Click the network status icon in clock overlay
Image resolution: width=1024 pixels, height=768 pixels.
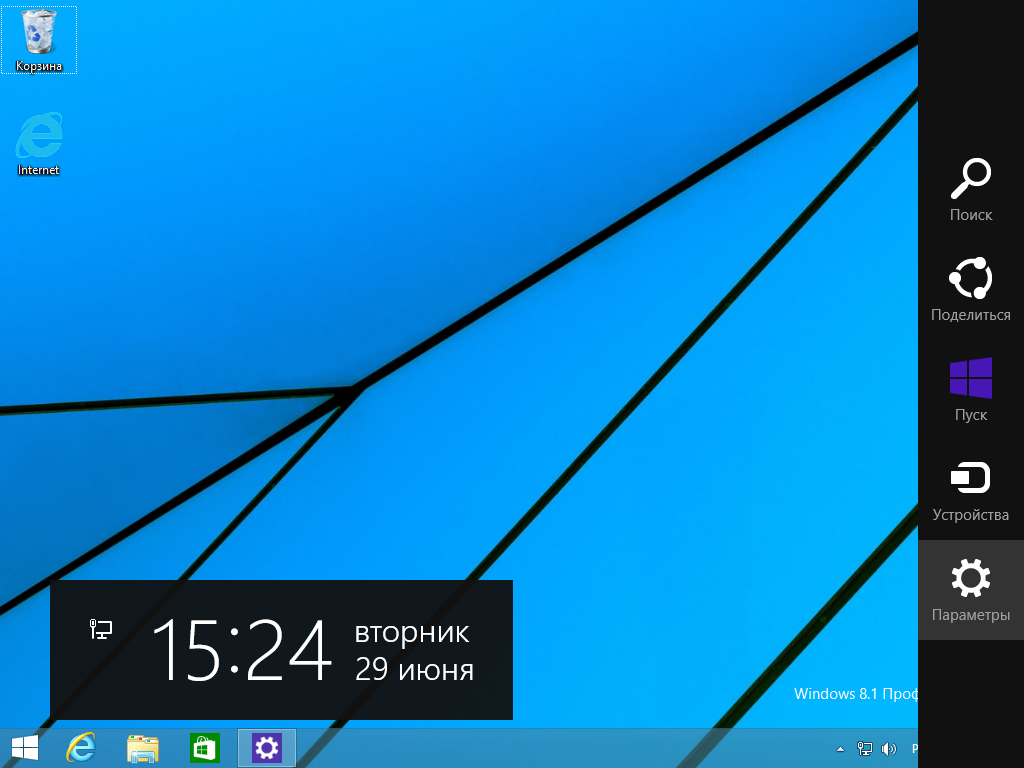pyautogui.click(x=101, y=629)
